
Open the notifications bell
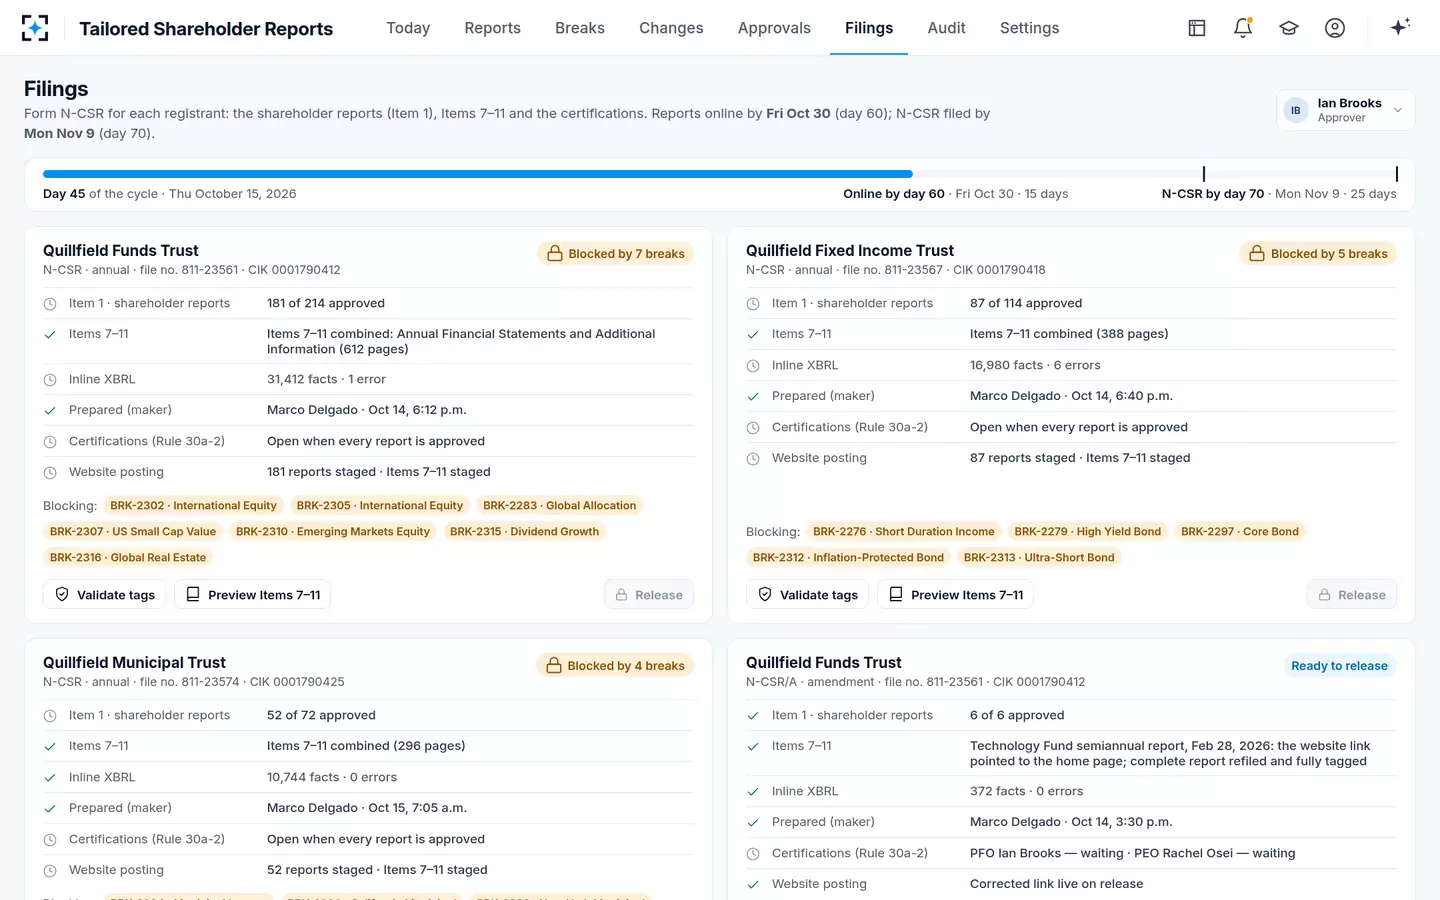click(1243, 28)
